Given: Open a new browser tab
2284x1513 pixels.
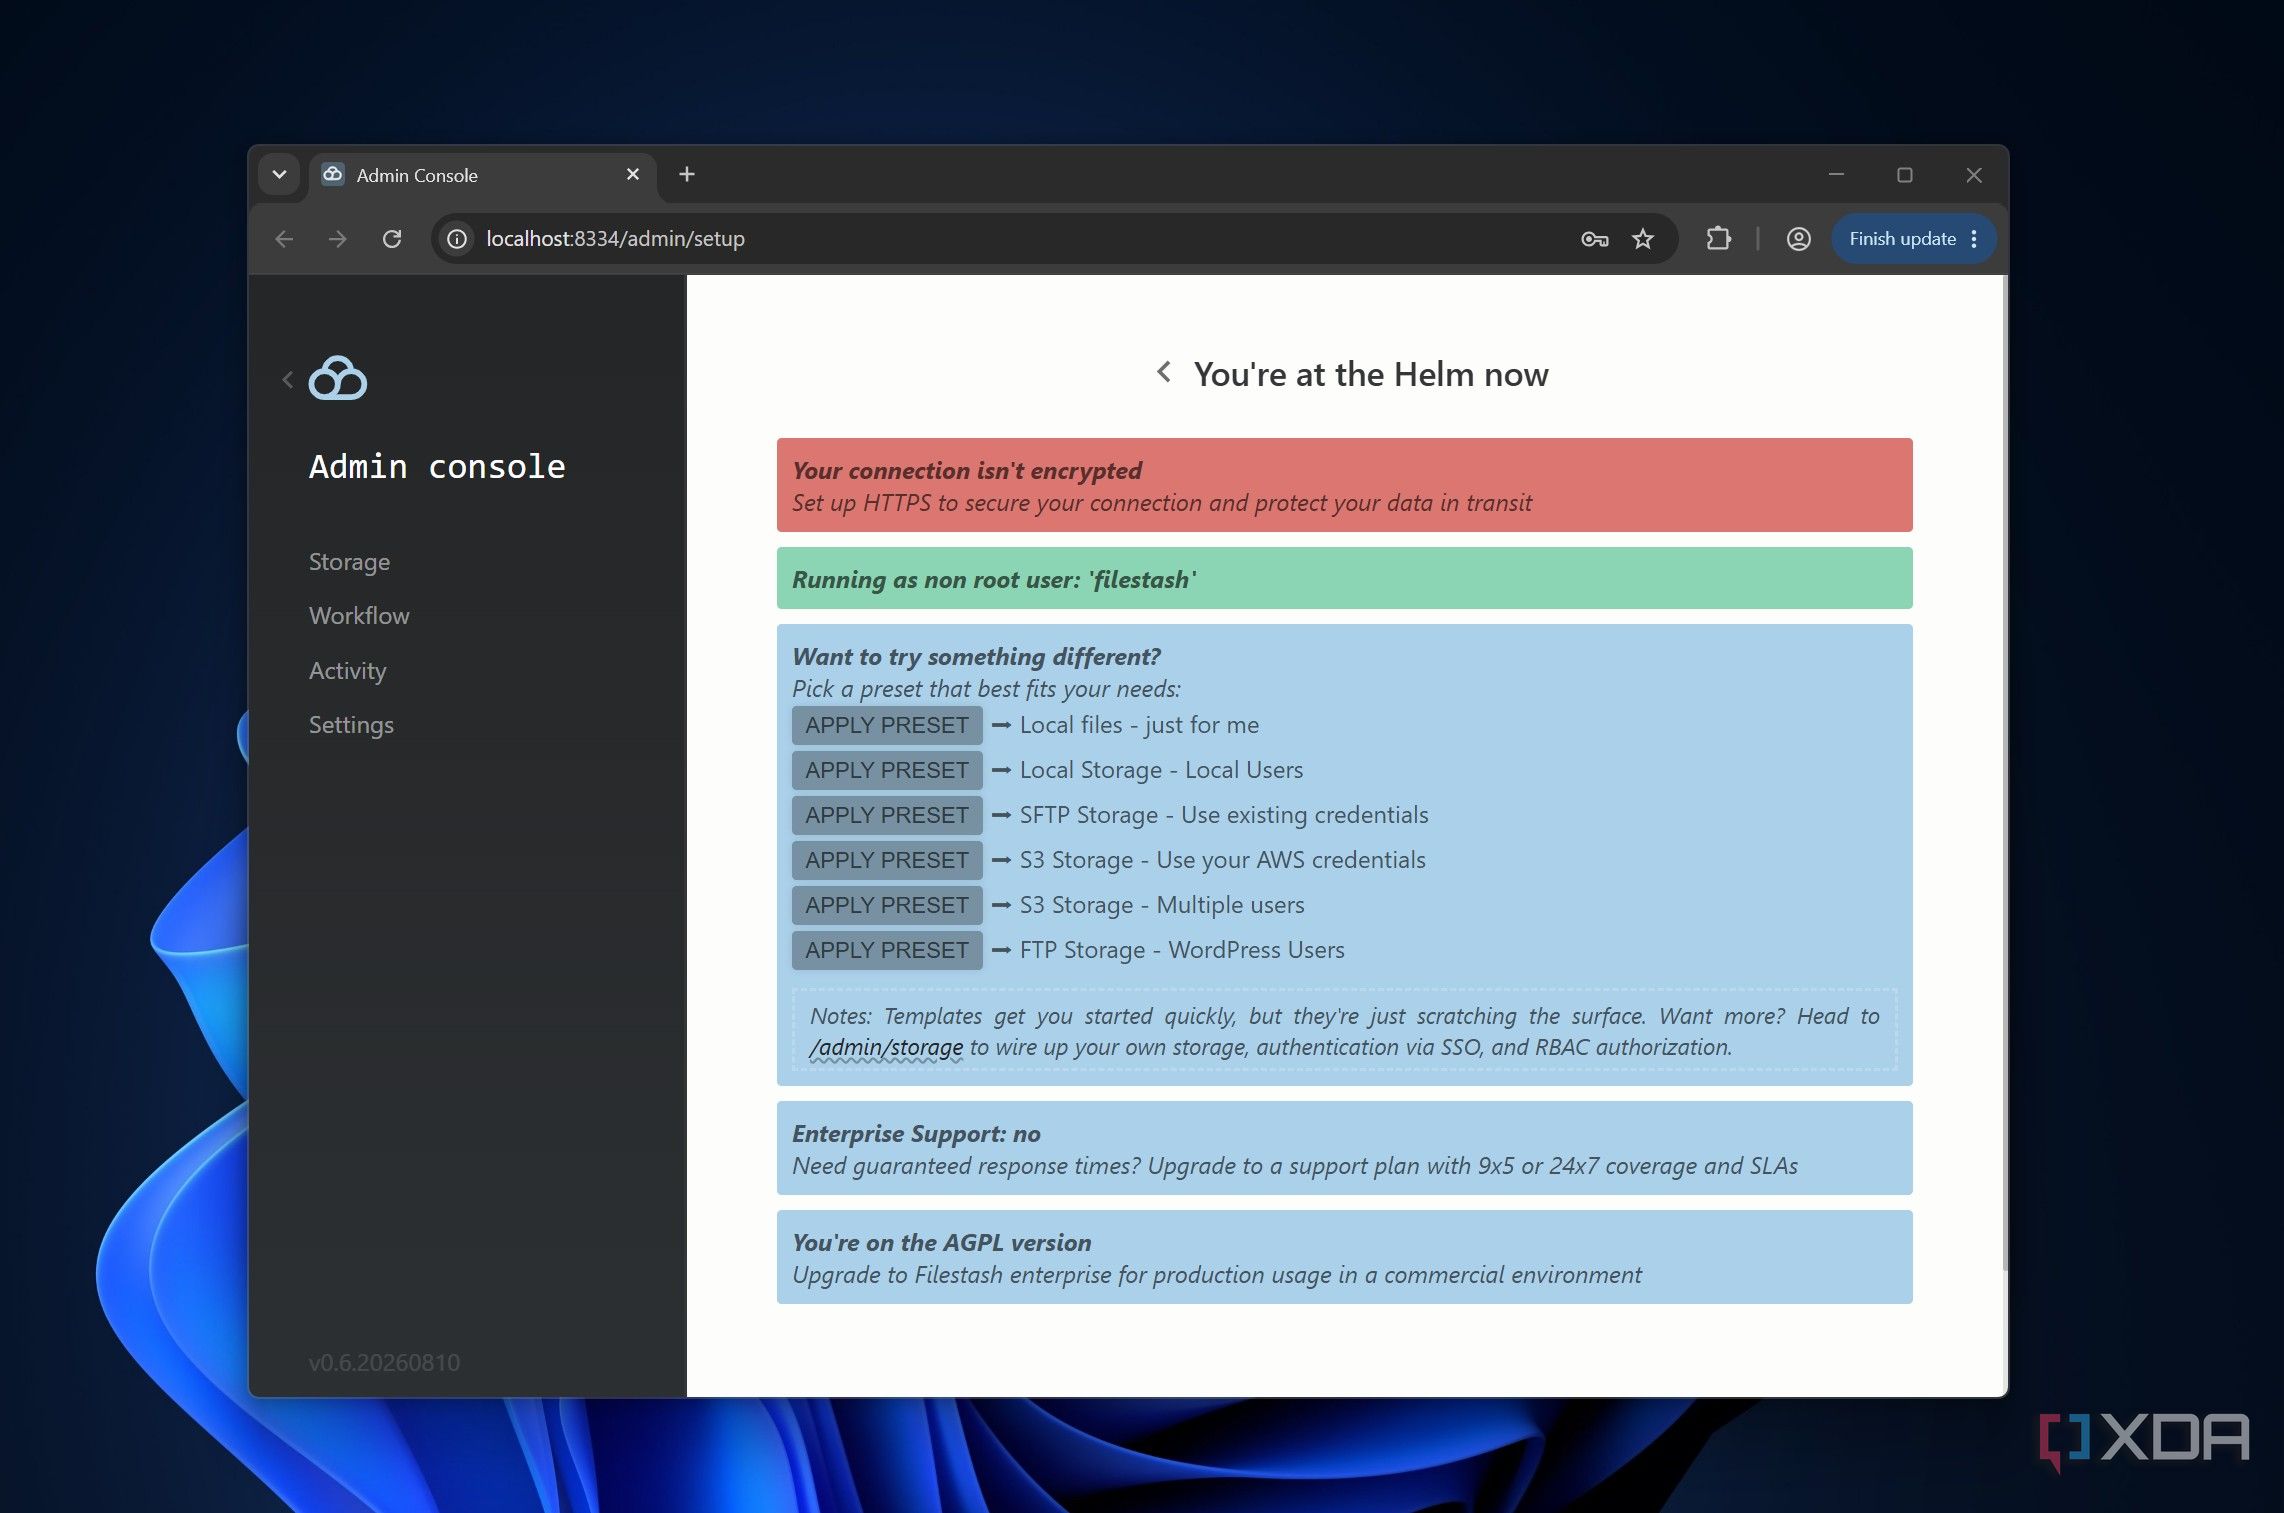Looking at the screenshot, I should 687,175.
